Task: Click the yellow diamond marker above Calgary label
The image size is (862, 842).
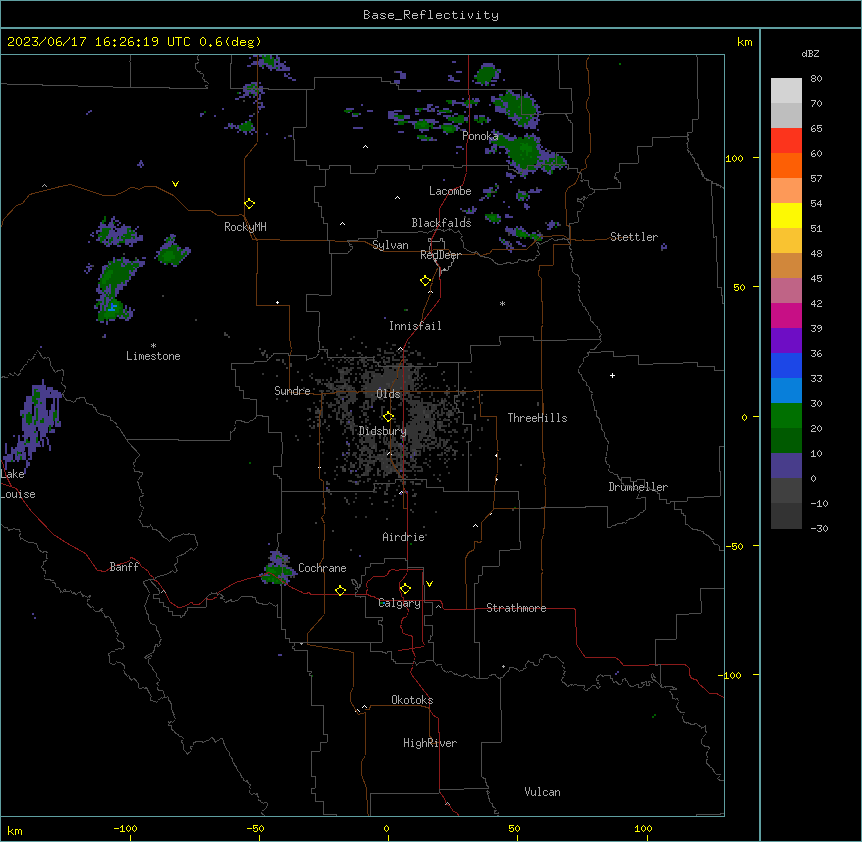Action: pos(405,589)
